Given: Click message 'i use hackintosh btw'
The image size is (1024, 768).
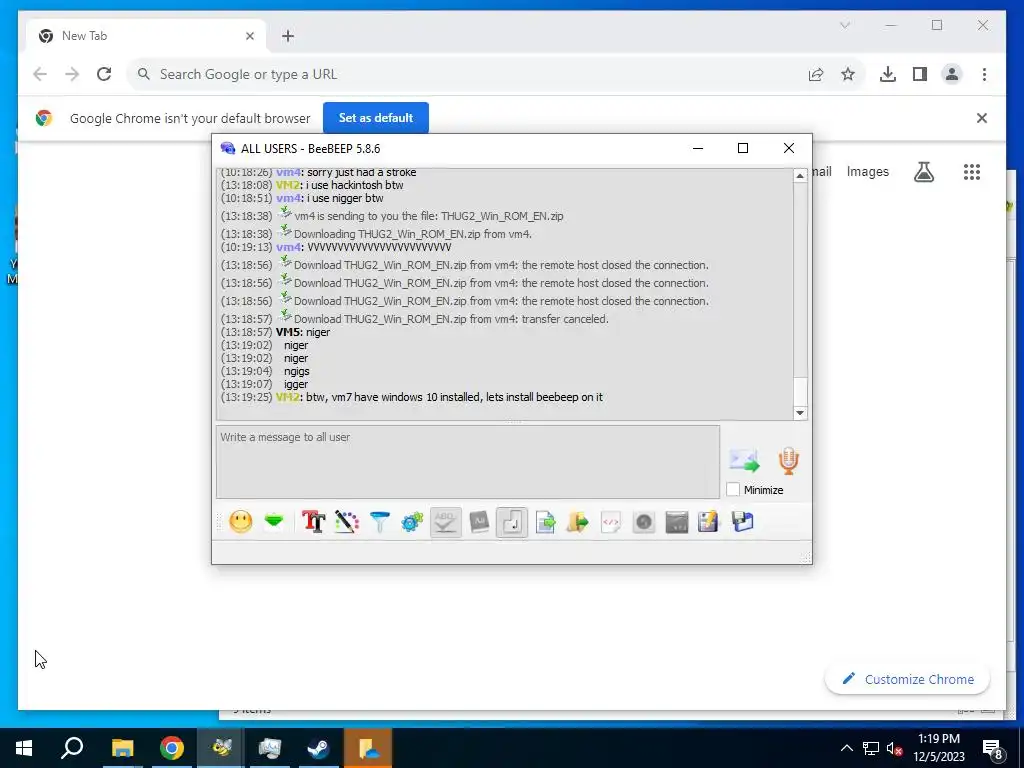Looking at the screenshot, I should tap(355, 185).
